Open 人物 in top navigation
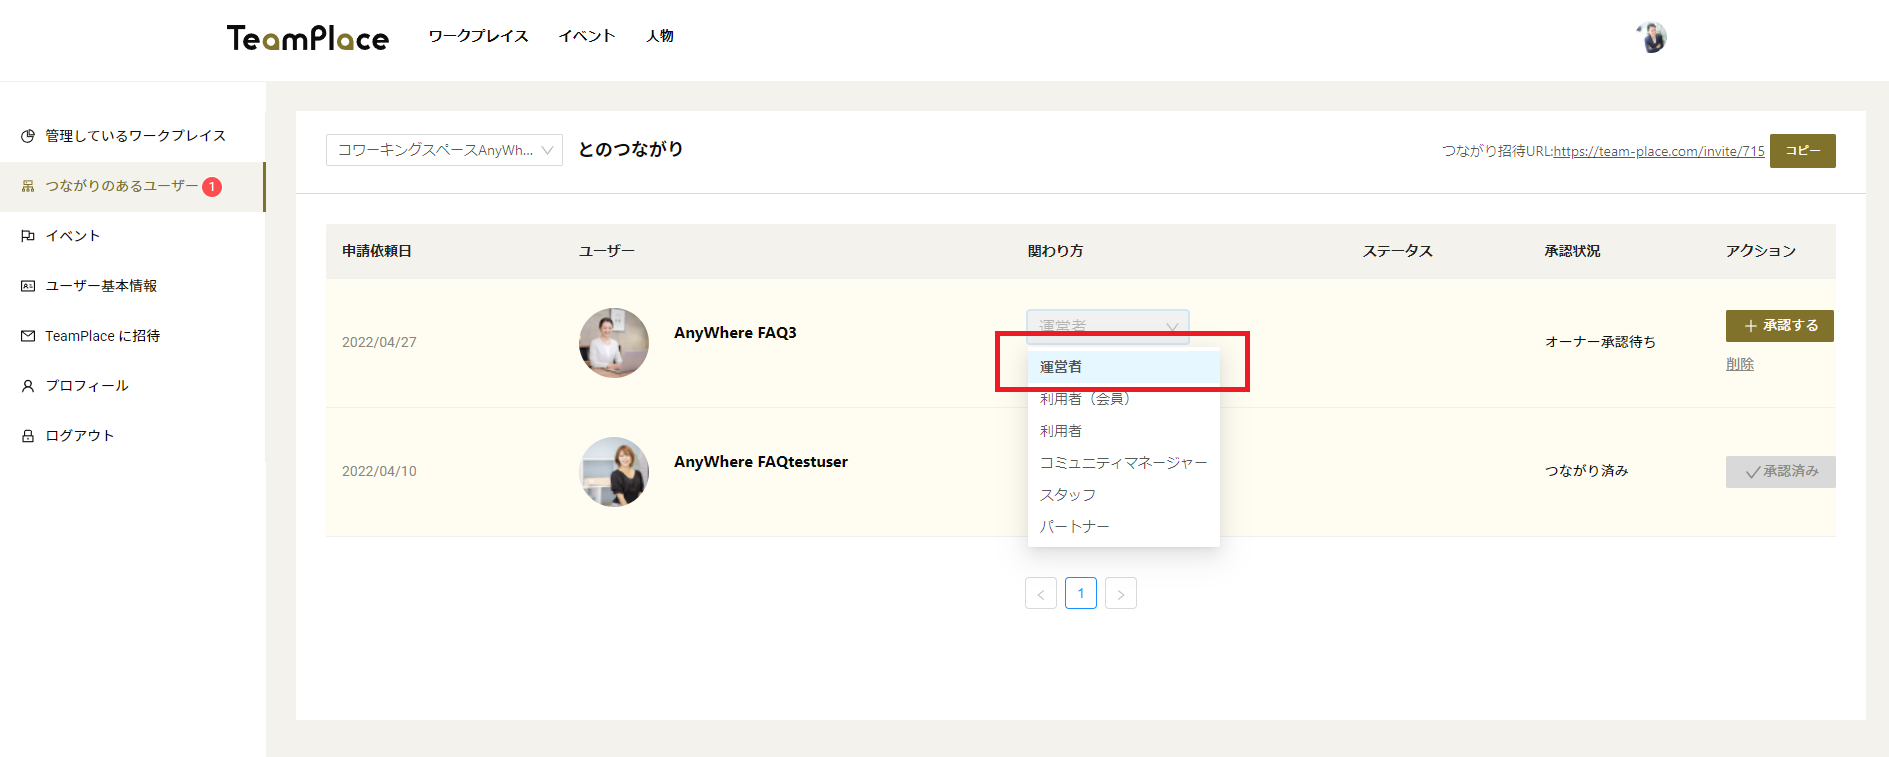The image size is (1889, 757). 660,36
